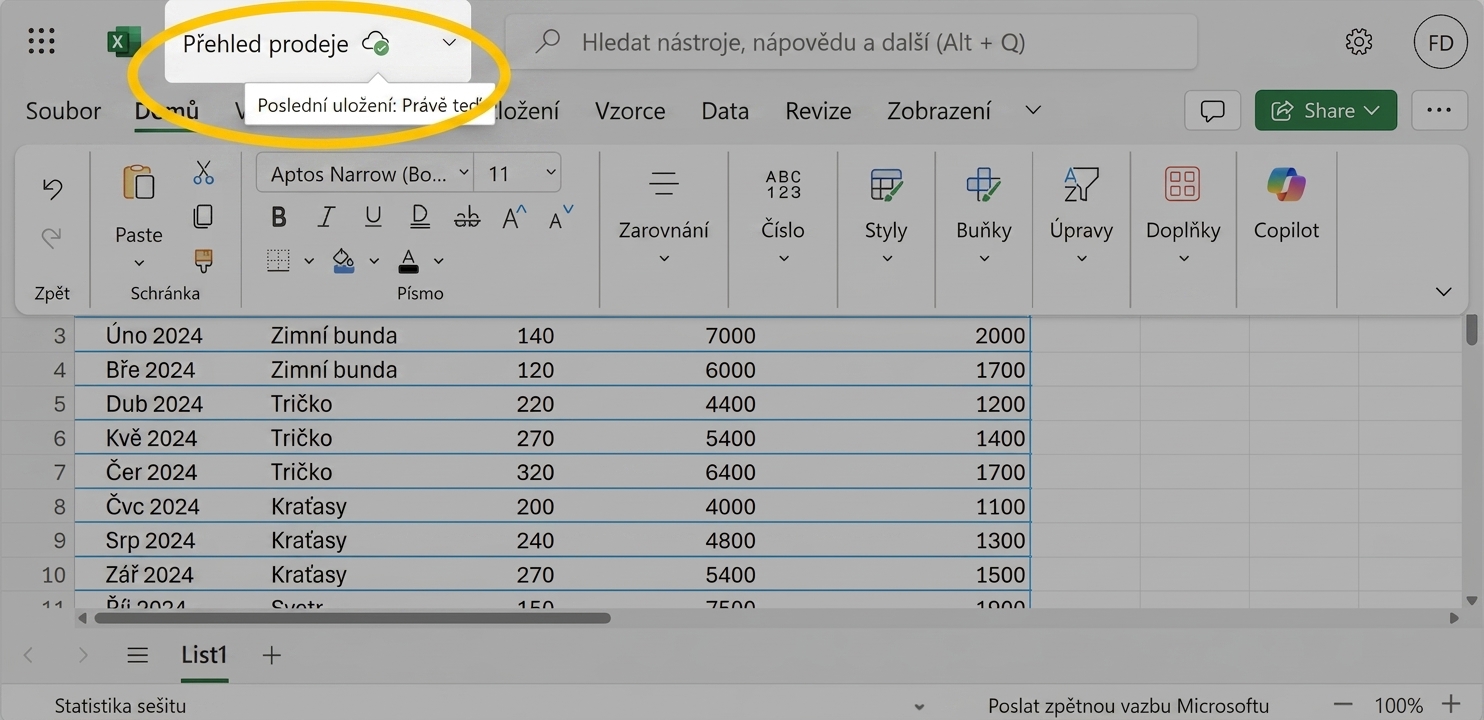The height and width of the screenshot is (720, 1484).
Task: Select row header 7
Action: point(59,472)
